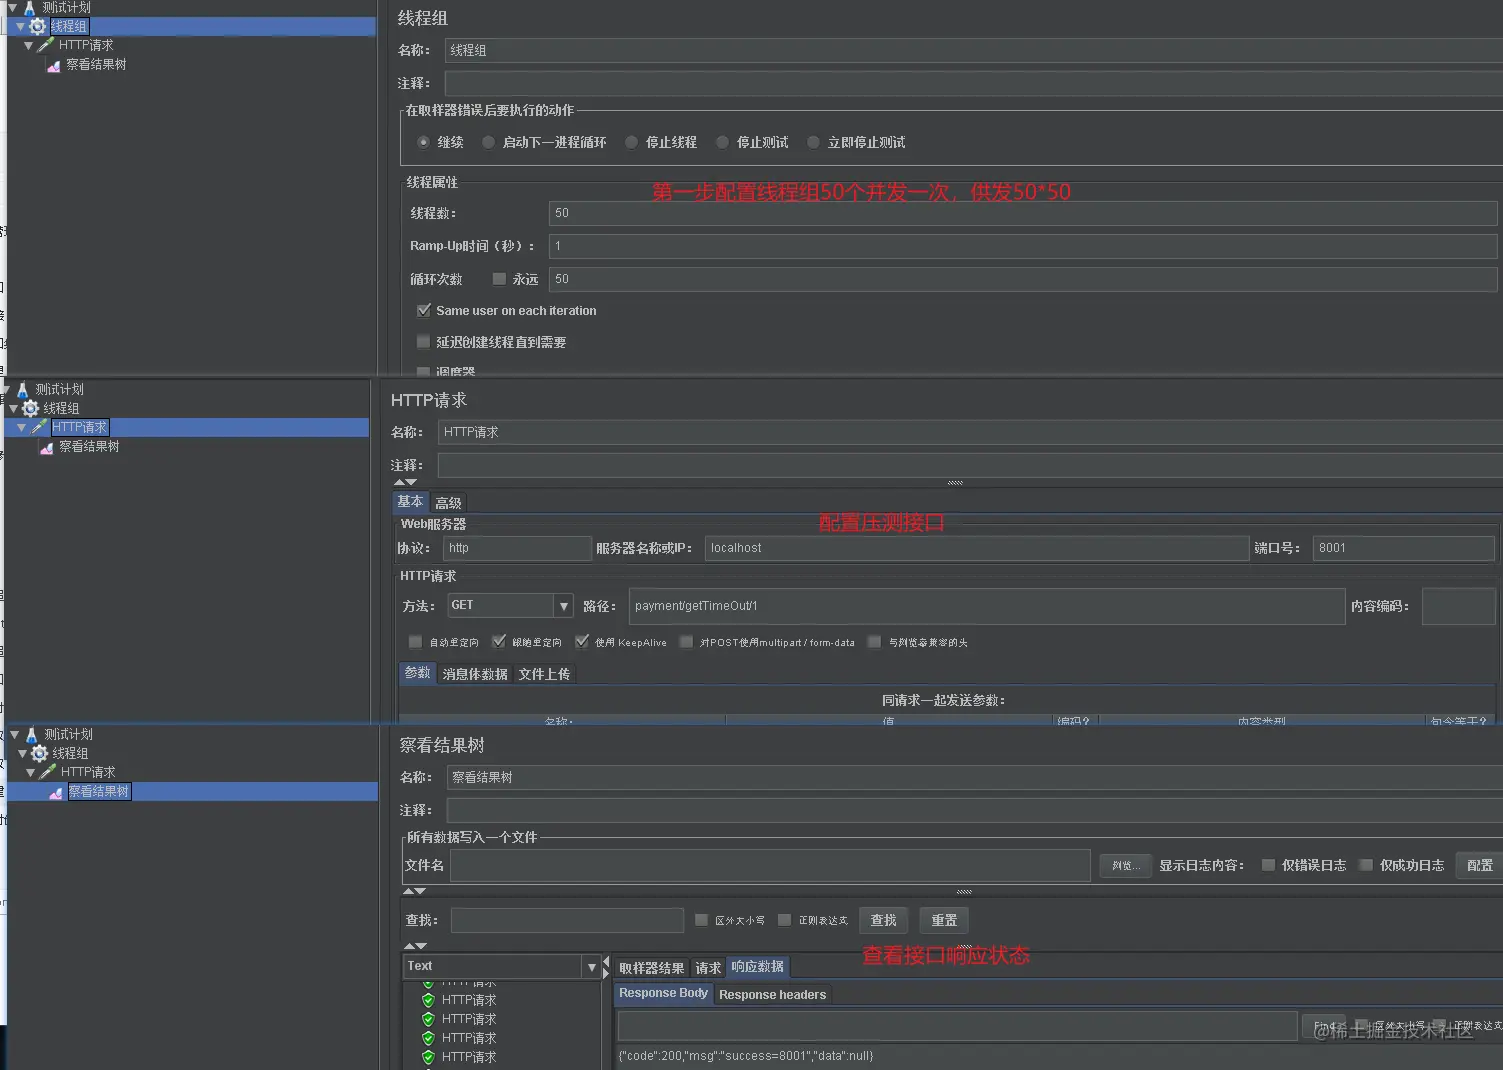
Task: Click the 线程组 gear icon in the HTTP请求 panel's tree
Action: pyautogui.click(x=31, y=408)
